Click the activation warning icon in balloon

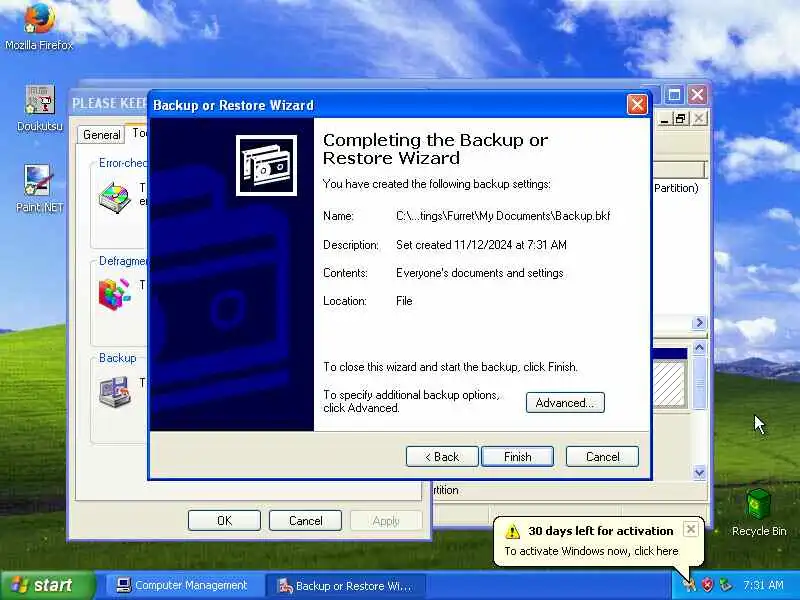(512, 532)
